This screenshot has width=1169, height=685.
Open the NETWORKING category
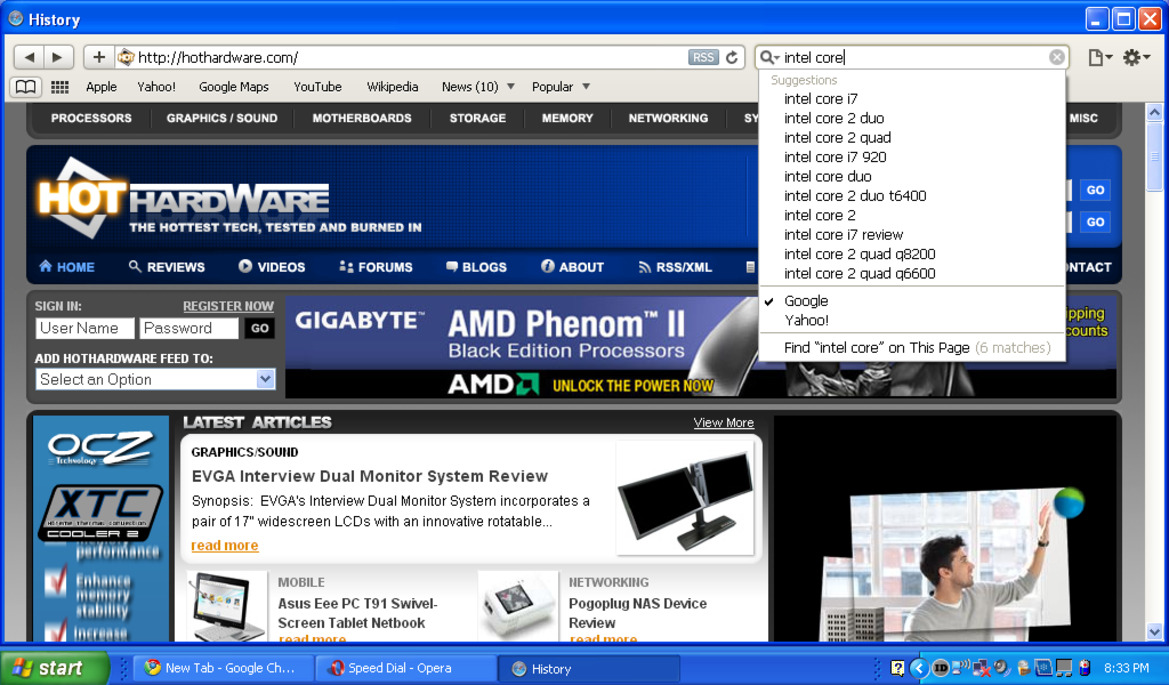pos(668,118)
